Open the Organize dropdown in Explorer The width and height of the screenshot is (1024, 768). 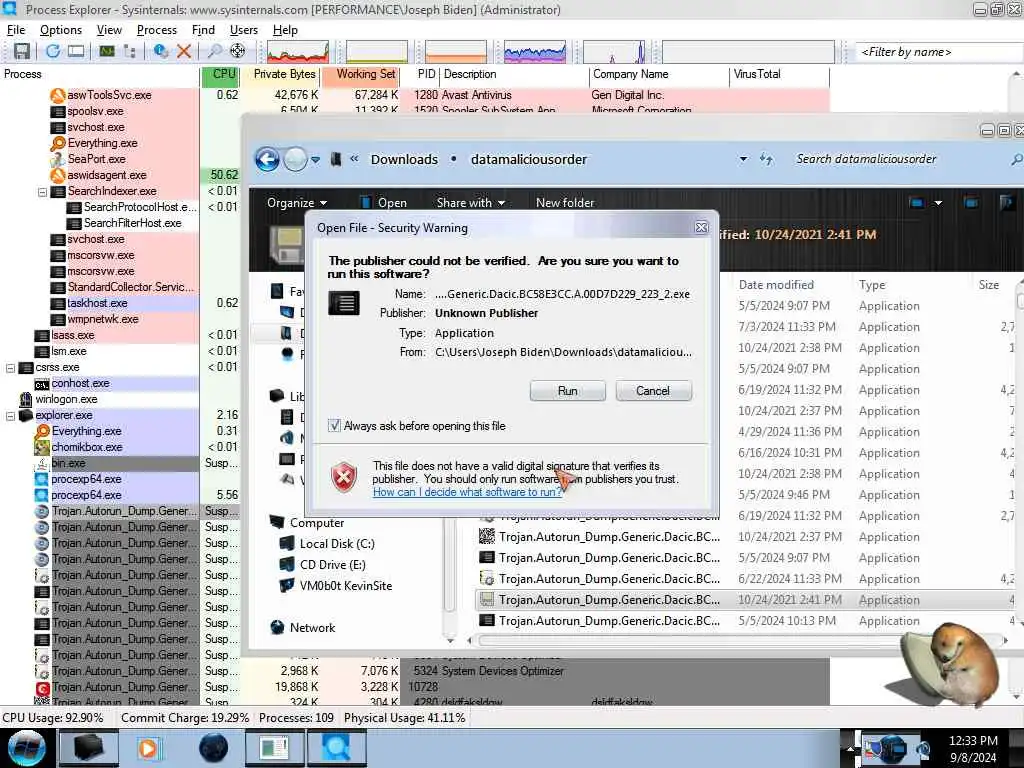tap(297, 203)
